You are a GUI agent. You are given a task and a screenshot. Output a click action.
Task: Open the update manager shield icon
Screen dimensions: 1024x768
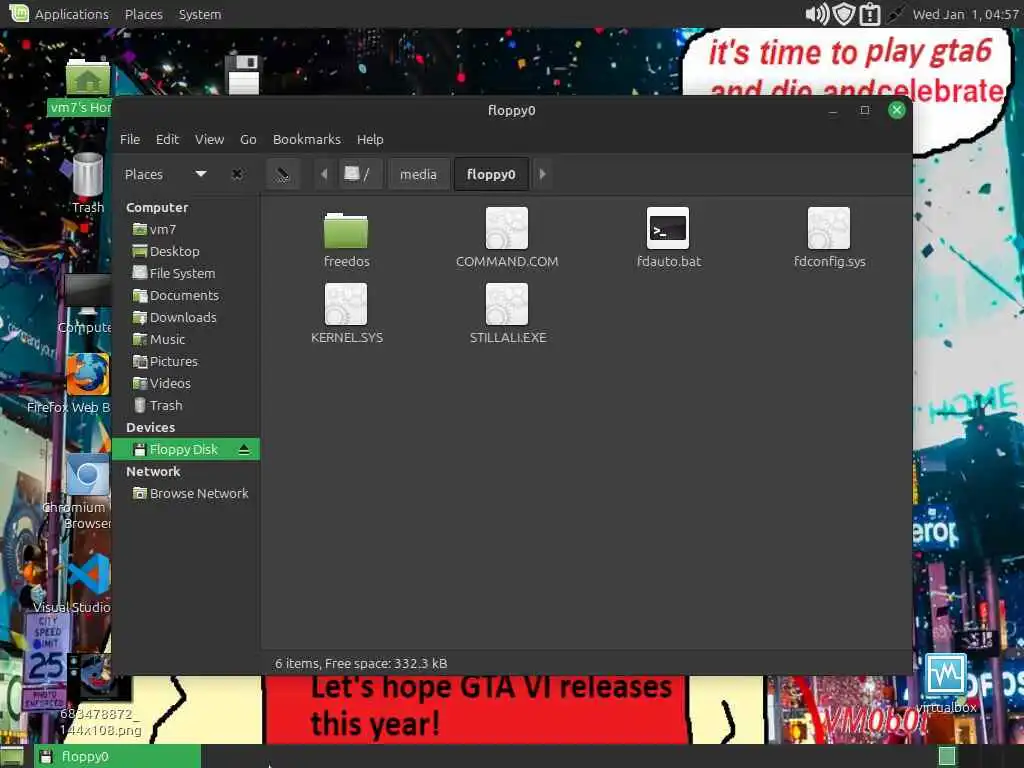coord(844,14)
